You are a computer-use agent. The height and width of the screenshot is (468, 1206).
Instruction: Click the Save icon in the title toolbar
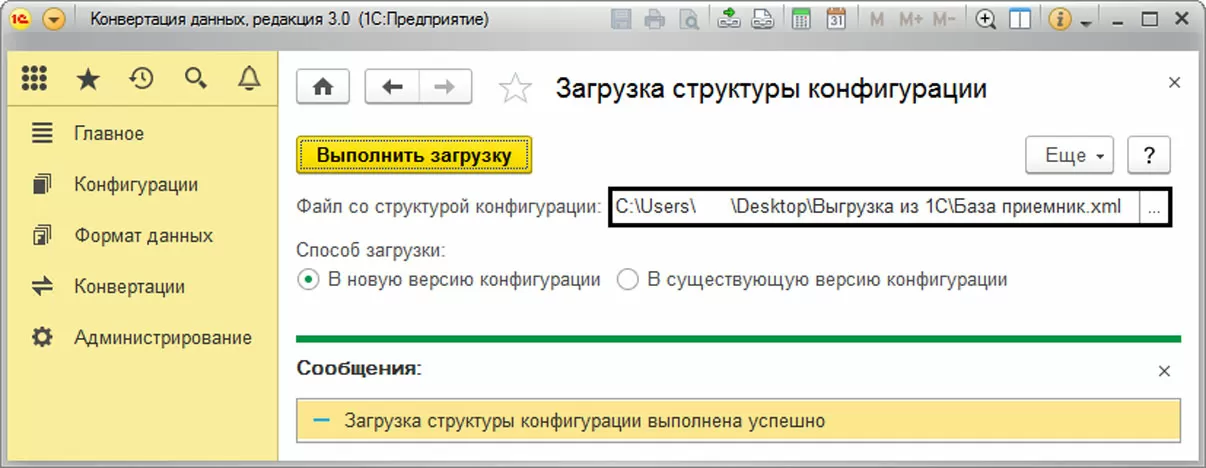click(621, 19)
